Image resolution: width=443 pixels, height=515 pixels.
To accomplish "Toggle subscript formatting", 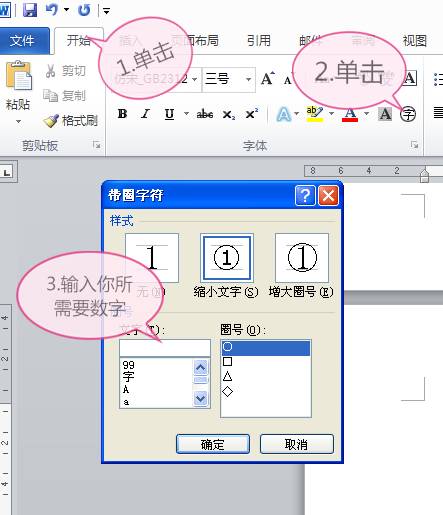I will click(x=228, y=115).
